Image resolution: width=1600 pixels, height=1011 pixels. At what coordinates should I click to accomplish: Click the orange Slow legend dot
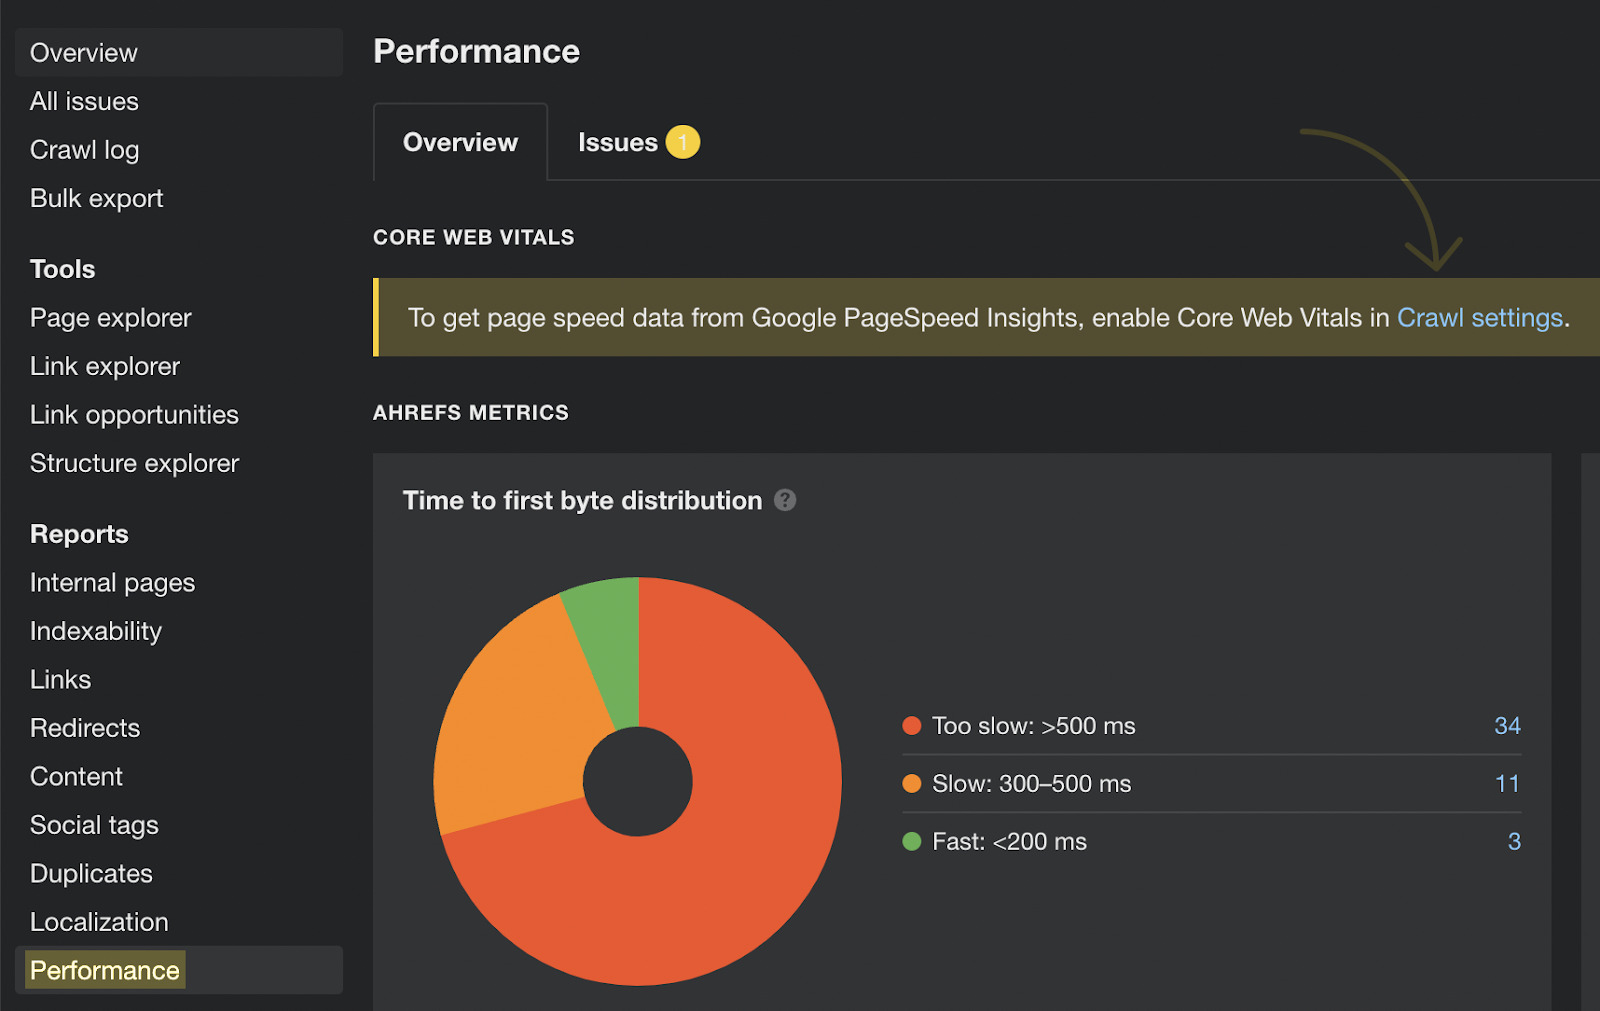911,784
